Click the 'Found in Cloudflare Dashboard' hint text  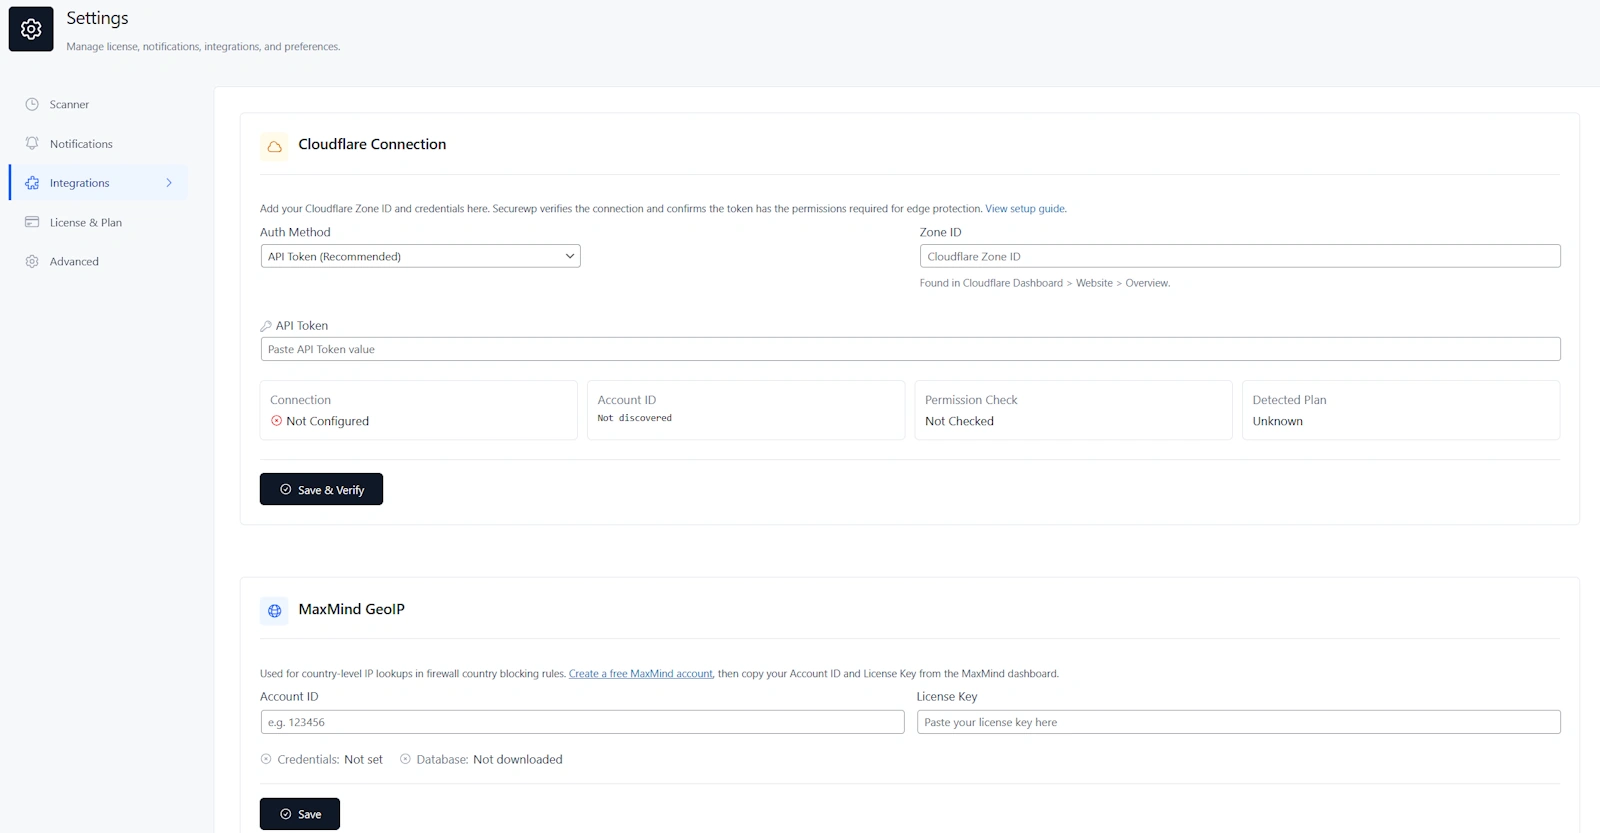click(1045, 283)
